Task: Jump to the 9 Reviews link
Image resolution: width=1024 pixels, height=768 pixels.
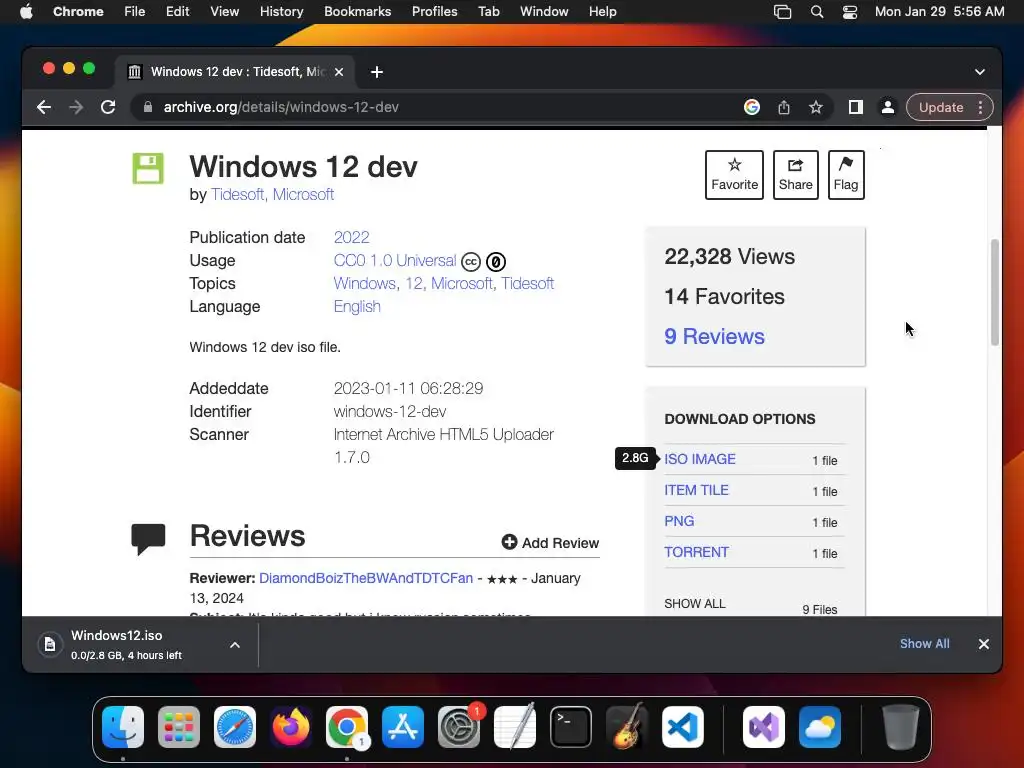Action: pos(714,336)
